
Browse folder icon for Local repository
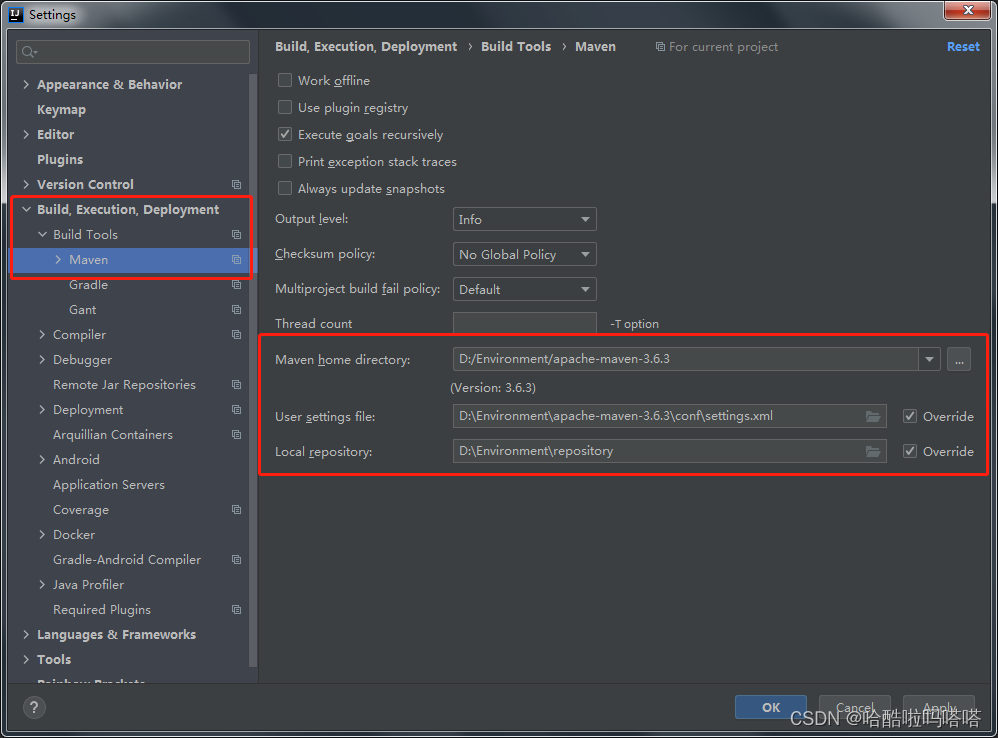coord(873,451)
